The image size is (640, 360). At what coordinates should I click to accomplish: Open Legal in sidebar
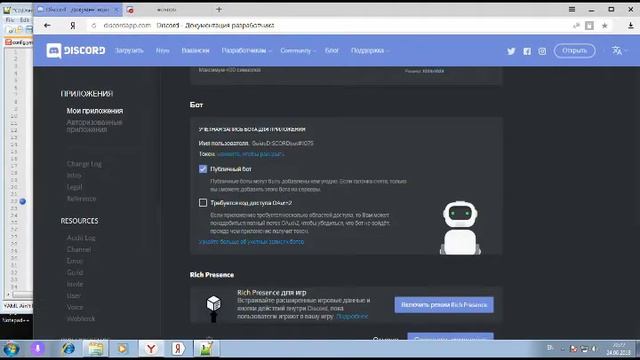point(74,187)
